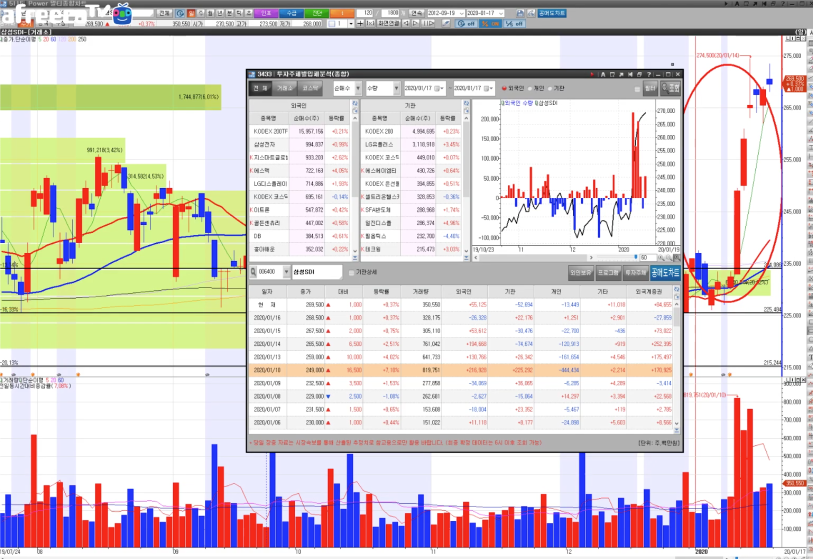The width and height of the screenshot is (813, 559).
Task: Select the 전체 tab in investor analysis window
Action: point(260,89)
